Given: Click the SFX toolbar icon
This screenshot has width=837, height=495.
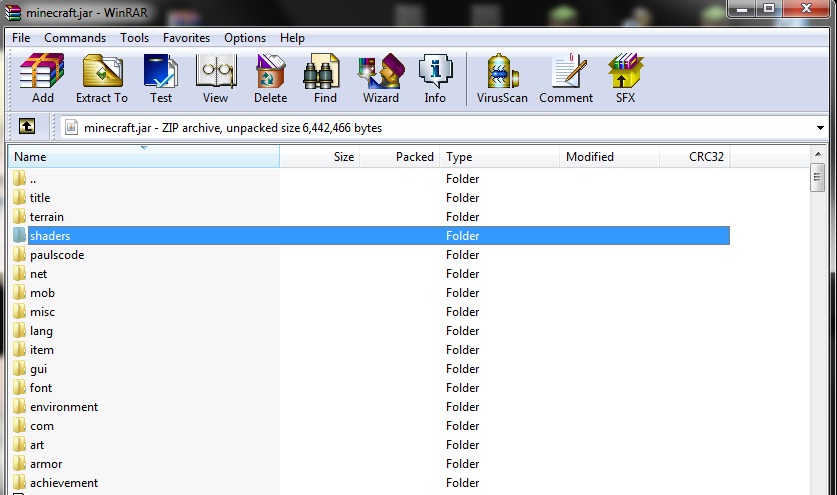Looking at the screenshot, I should point(625,71).
